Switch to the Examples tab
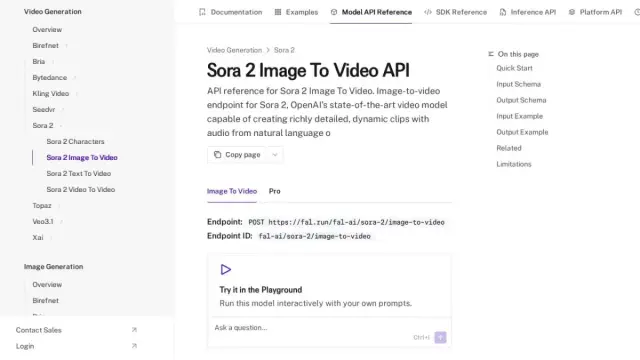Screen dimensions: 640x360 [x=296, y=12]
